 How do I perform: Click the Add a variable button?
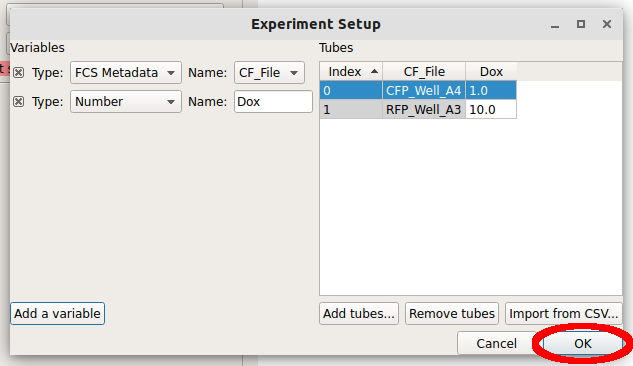tap(57, 314)
